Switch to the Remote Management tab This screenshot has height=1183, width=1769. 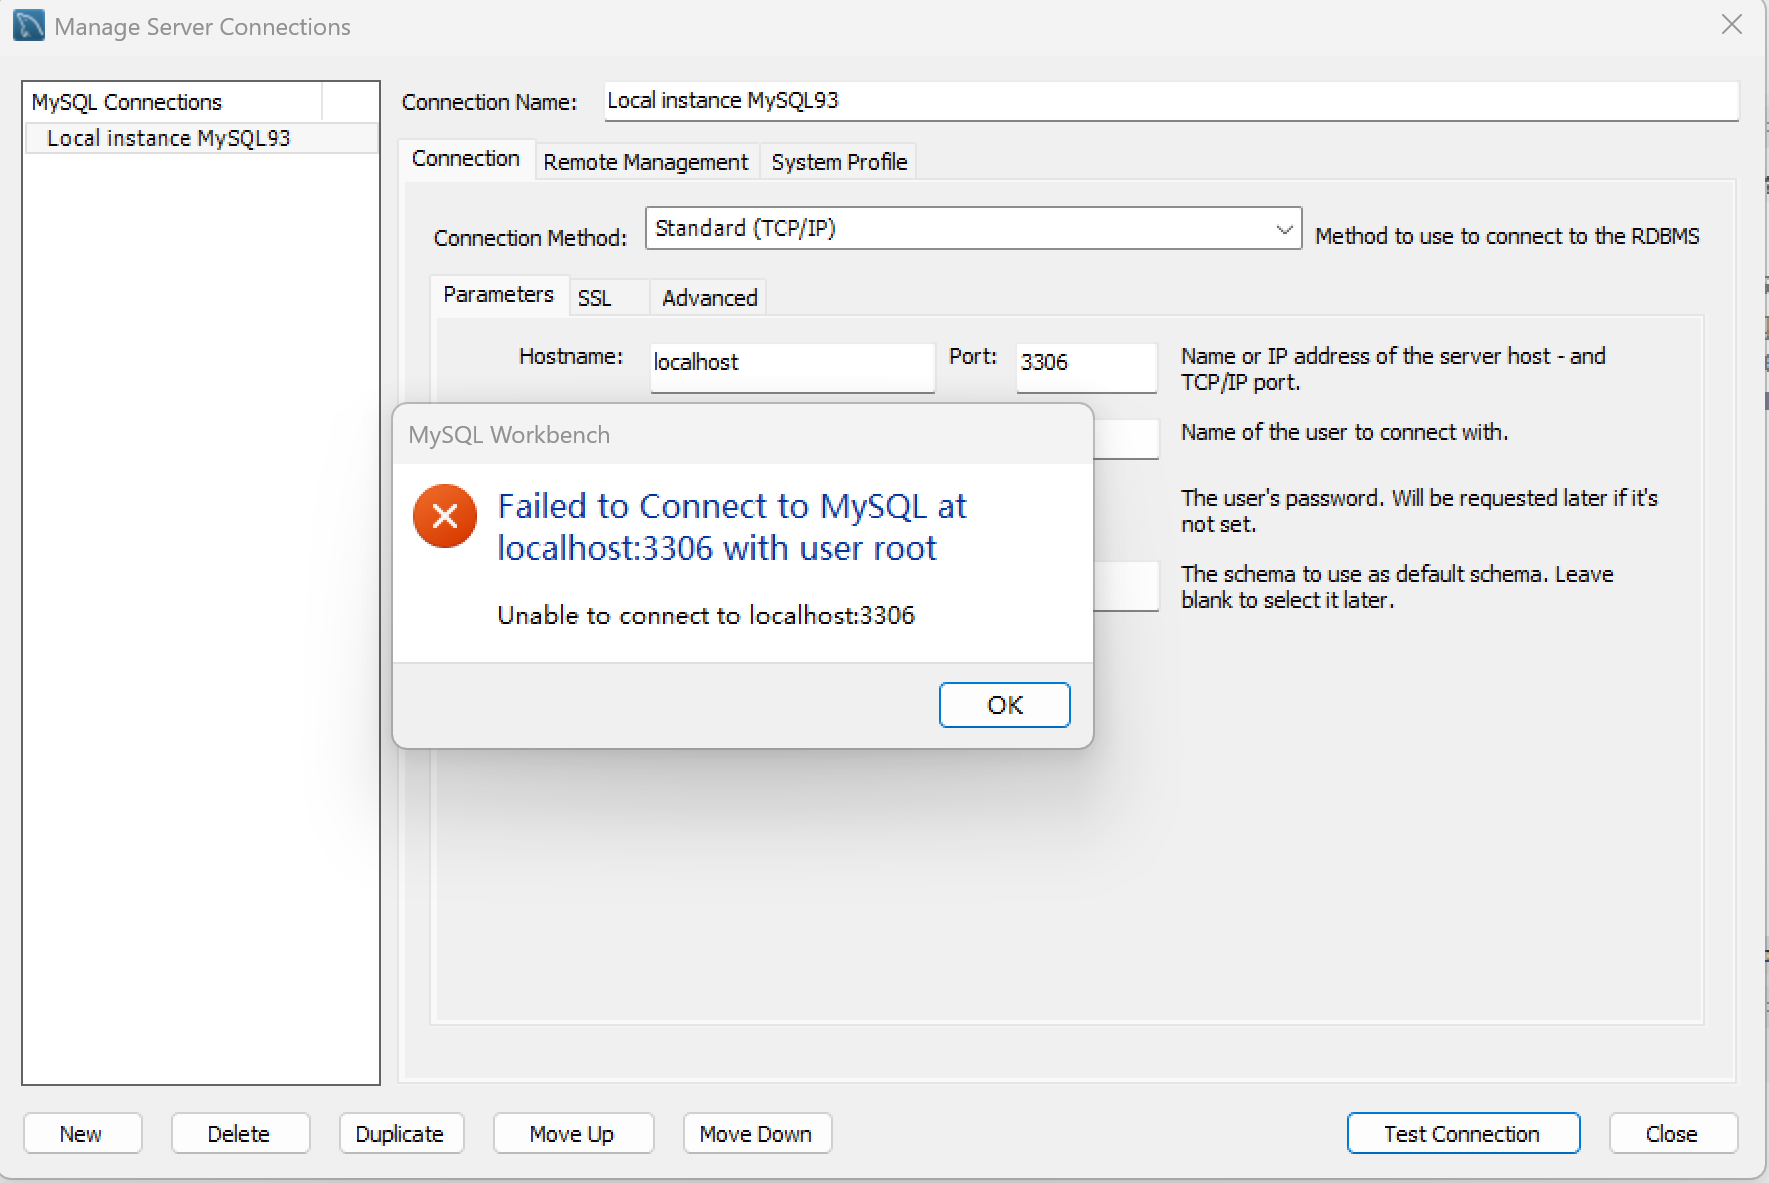click(645, 161)
